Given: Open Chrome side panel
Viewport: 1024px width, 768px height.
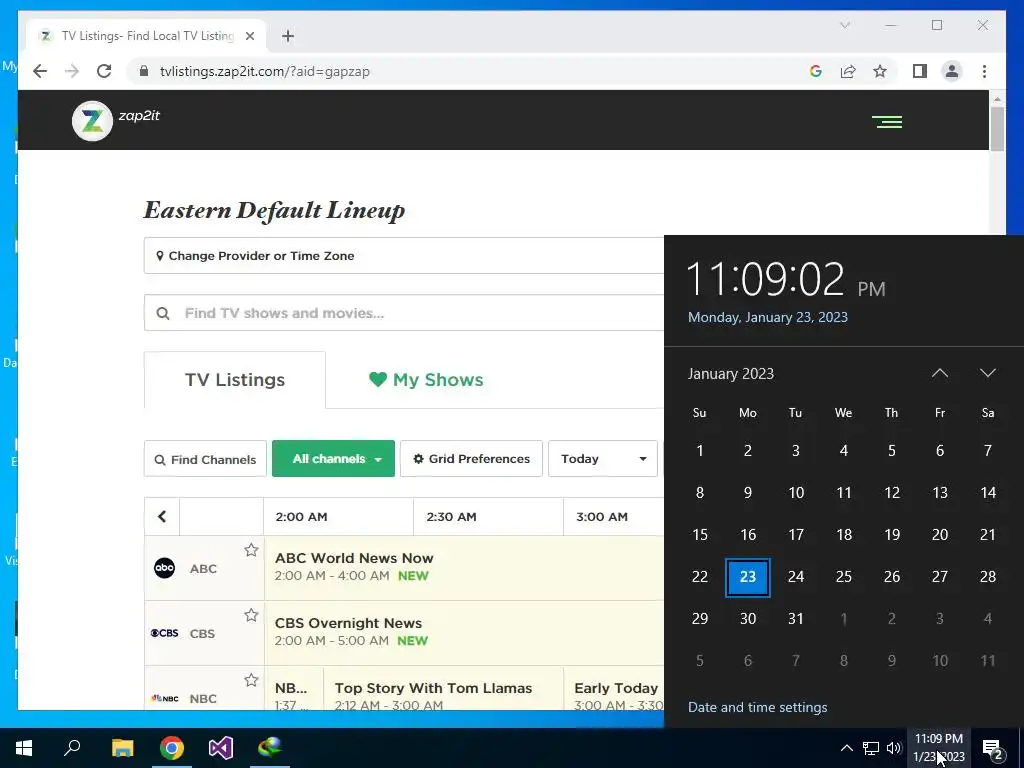Looking at the screenshot, I should tap(920, 71).
